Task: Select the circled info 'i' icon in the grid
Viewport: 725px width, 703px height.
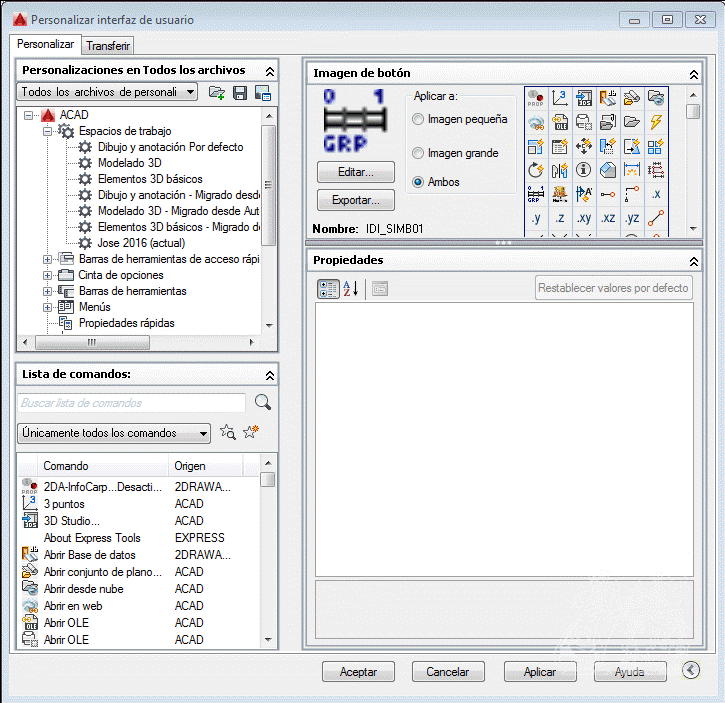Action: click(584, 170)
